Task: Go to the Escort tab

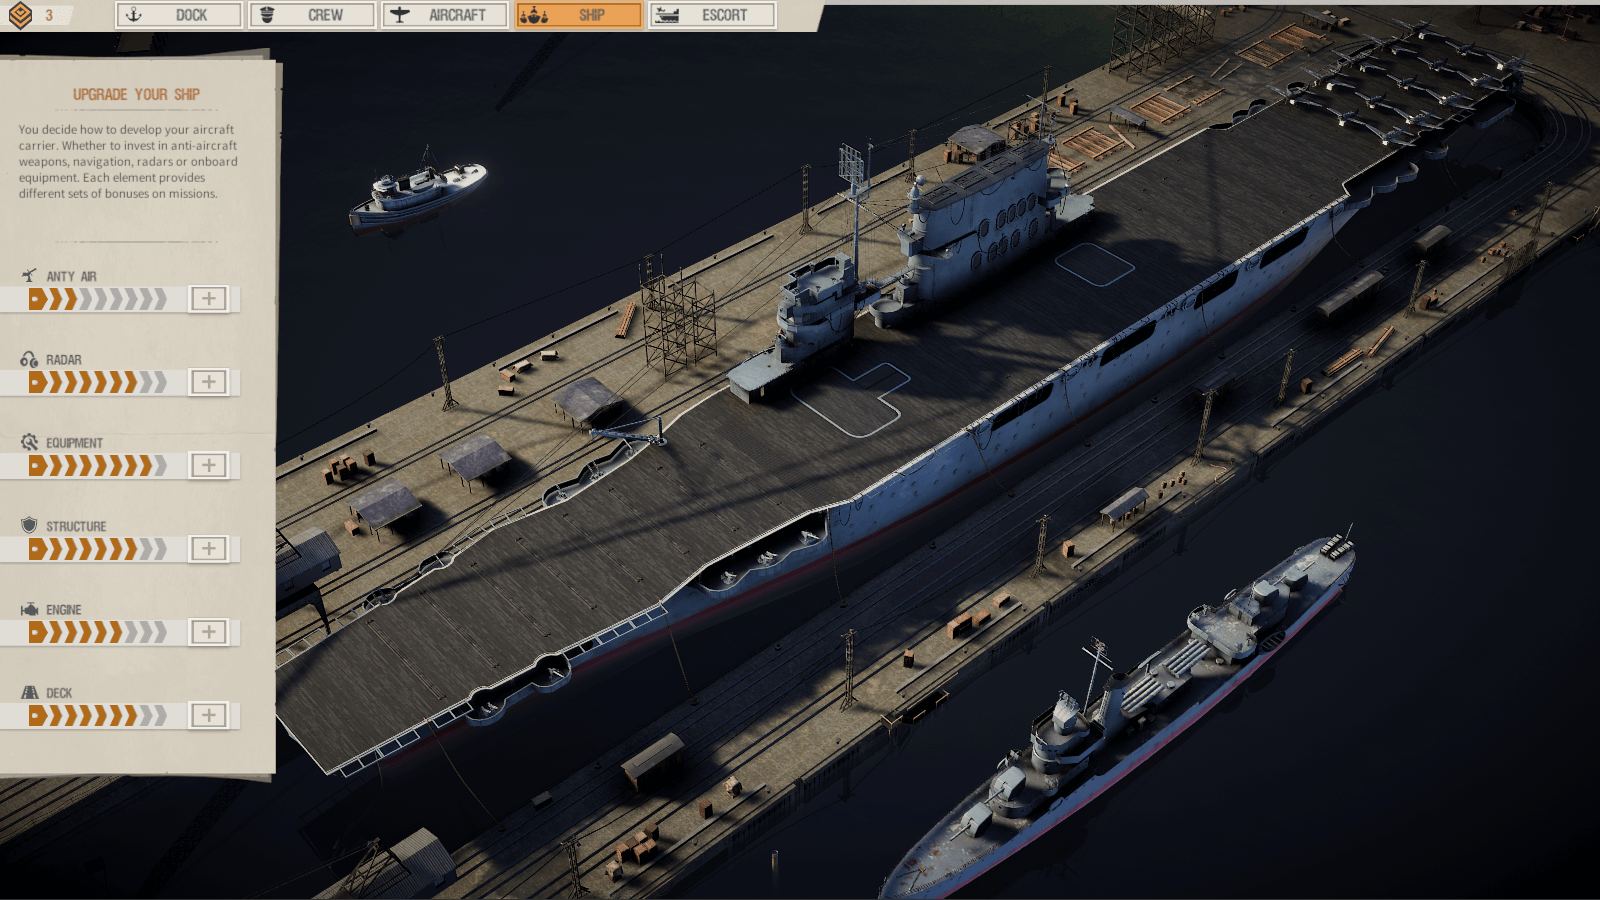Action: point(712,15)
